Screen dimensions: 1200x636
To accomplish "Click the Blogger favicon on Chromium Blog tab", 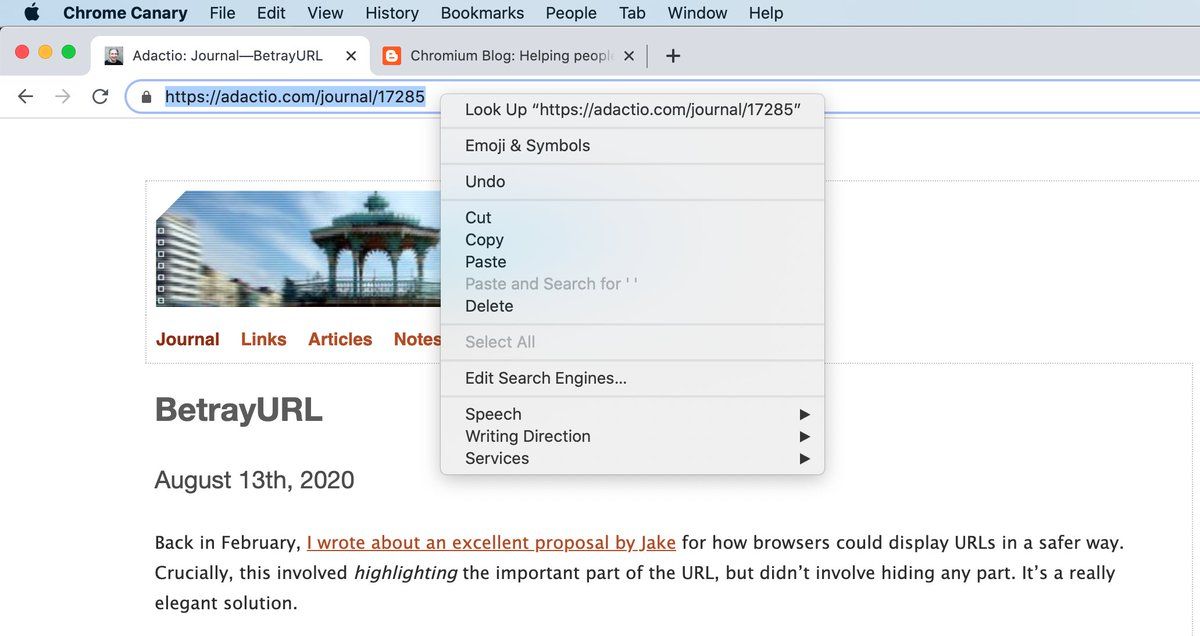I will [x=392, y=56].
